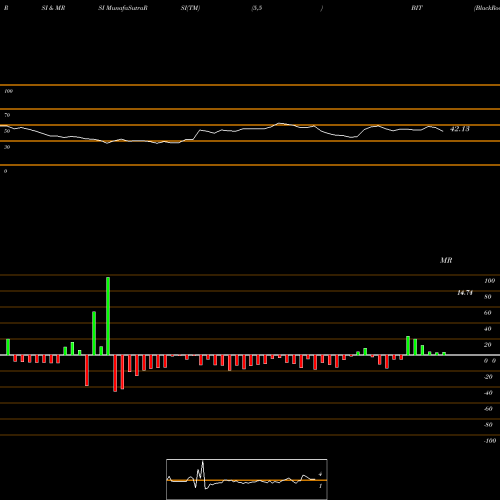Click the MR value label 14.74
The width and height of the screenshot is (500, 500).
(x=465, y=293)
